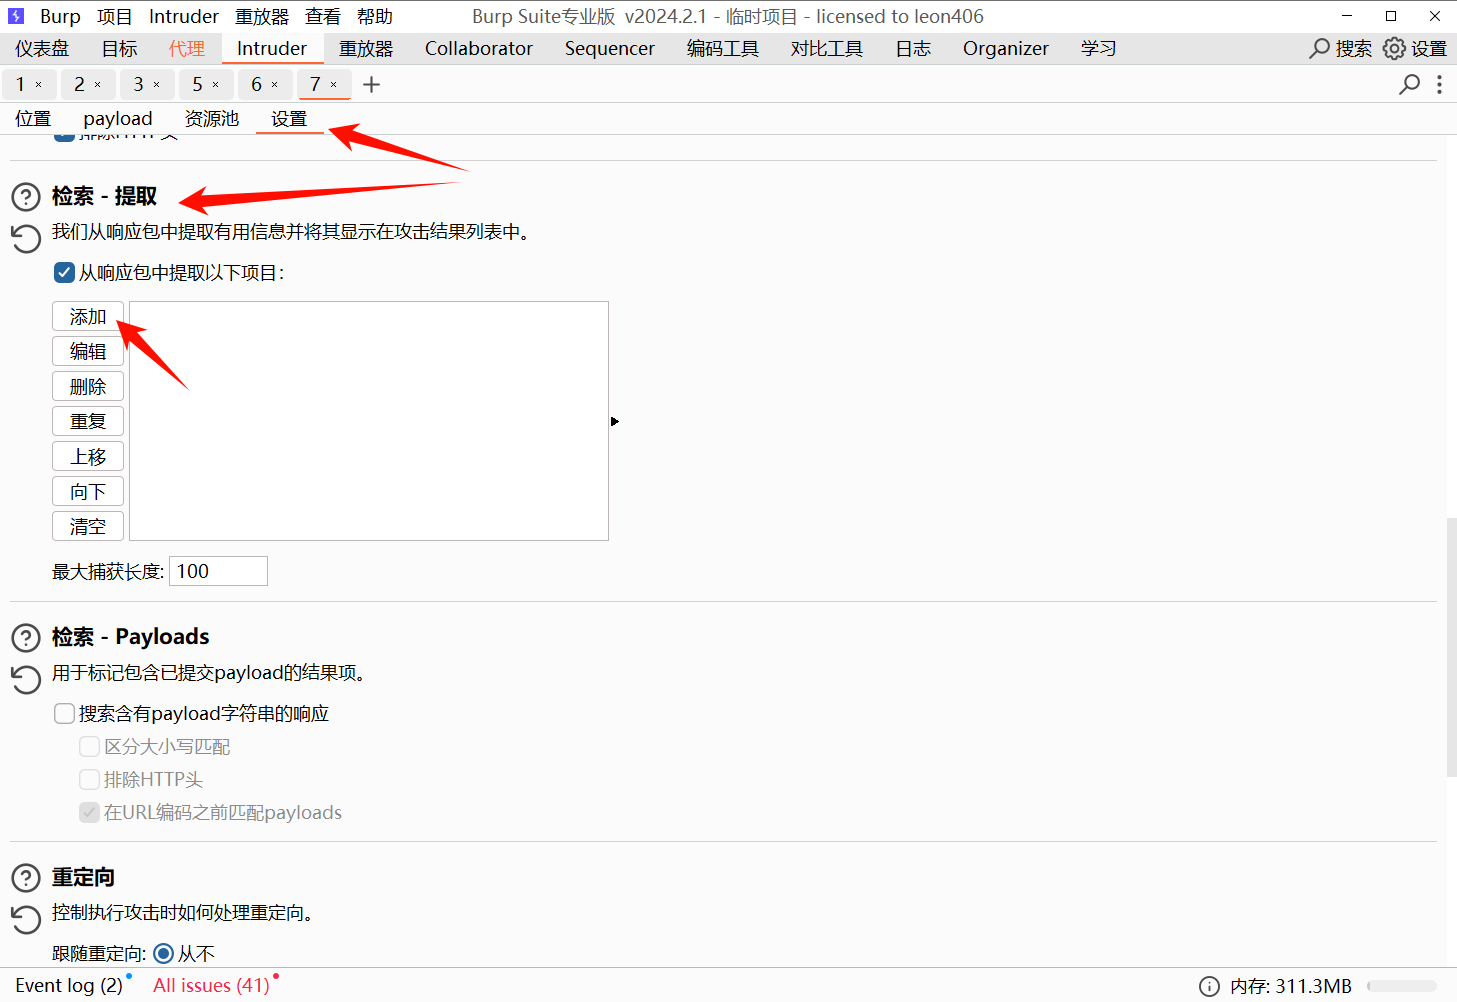Screen dimensions: 1457x1002
Task: Open the Burp menu
Action: [60, 16]
